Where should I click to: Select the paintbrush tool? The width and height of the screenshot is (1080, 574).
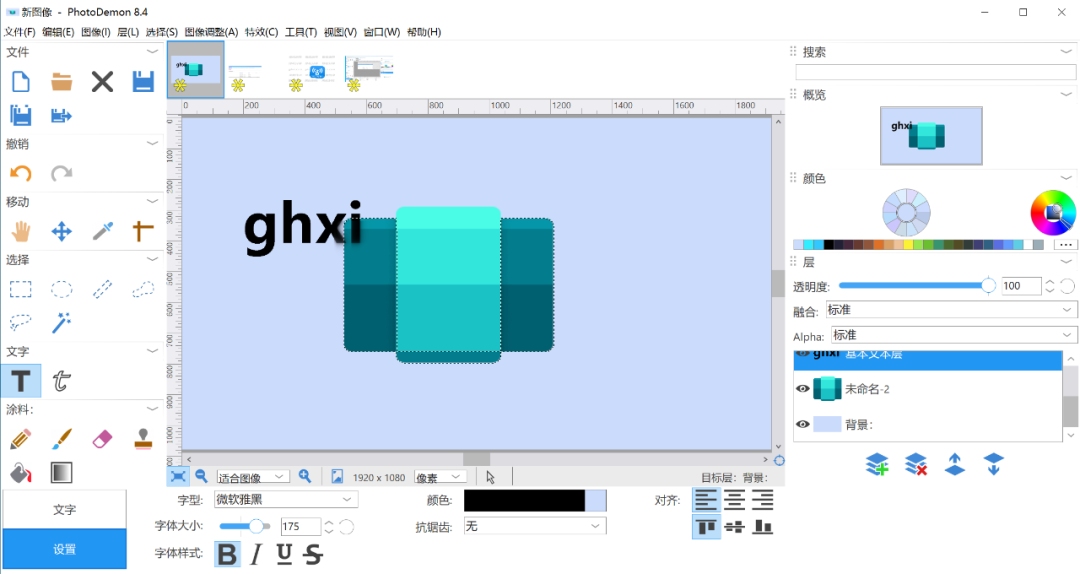(x=61, y=438)
